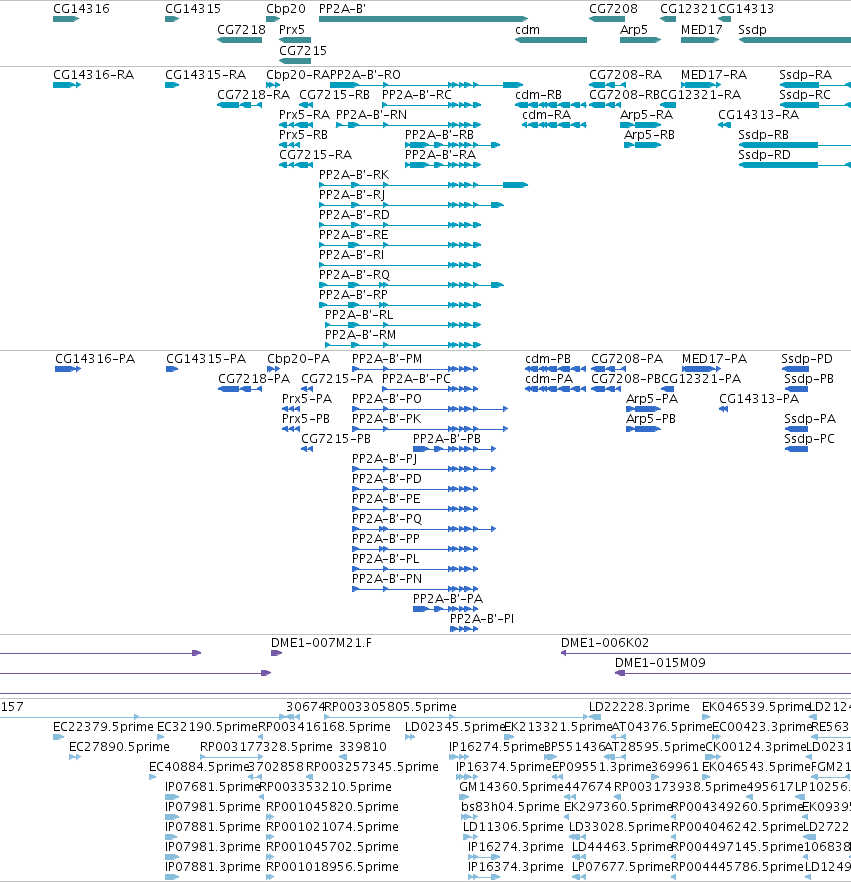Click transcript PP2A-B'-RC label
Image resolution: width=851 pixels, height=882 pixels.
click(417, 95)
